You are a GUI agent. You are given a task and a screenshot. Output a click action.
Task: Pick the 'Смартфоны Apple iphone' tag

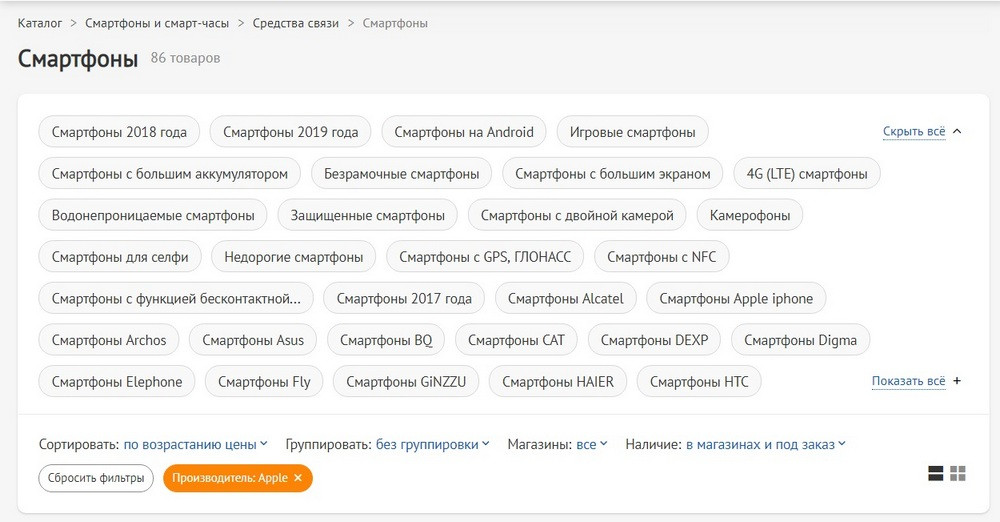[736, 298]
